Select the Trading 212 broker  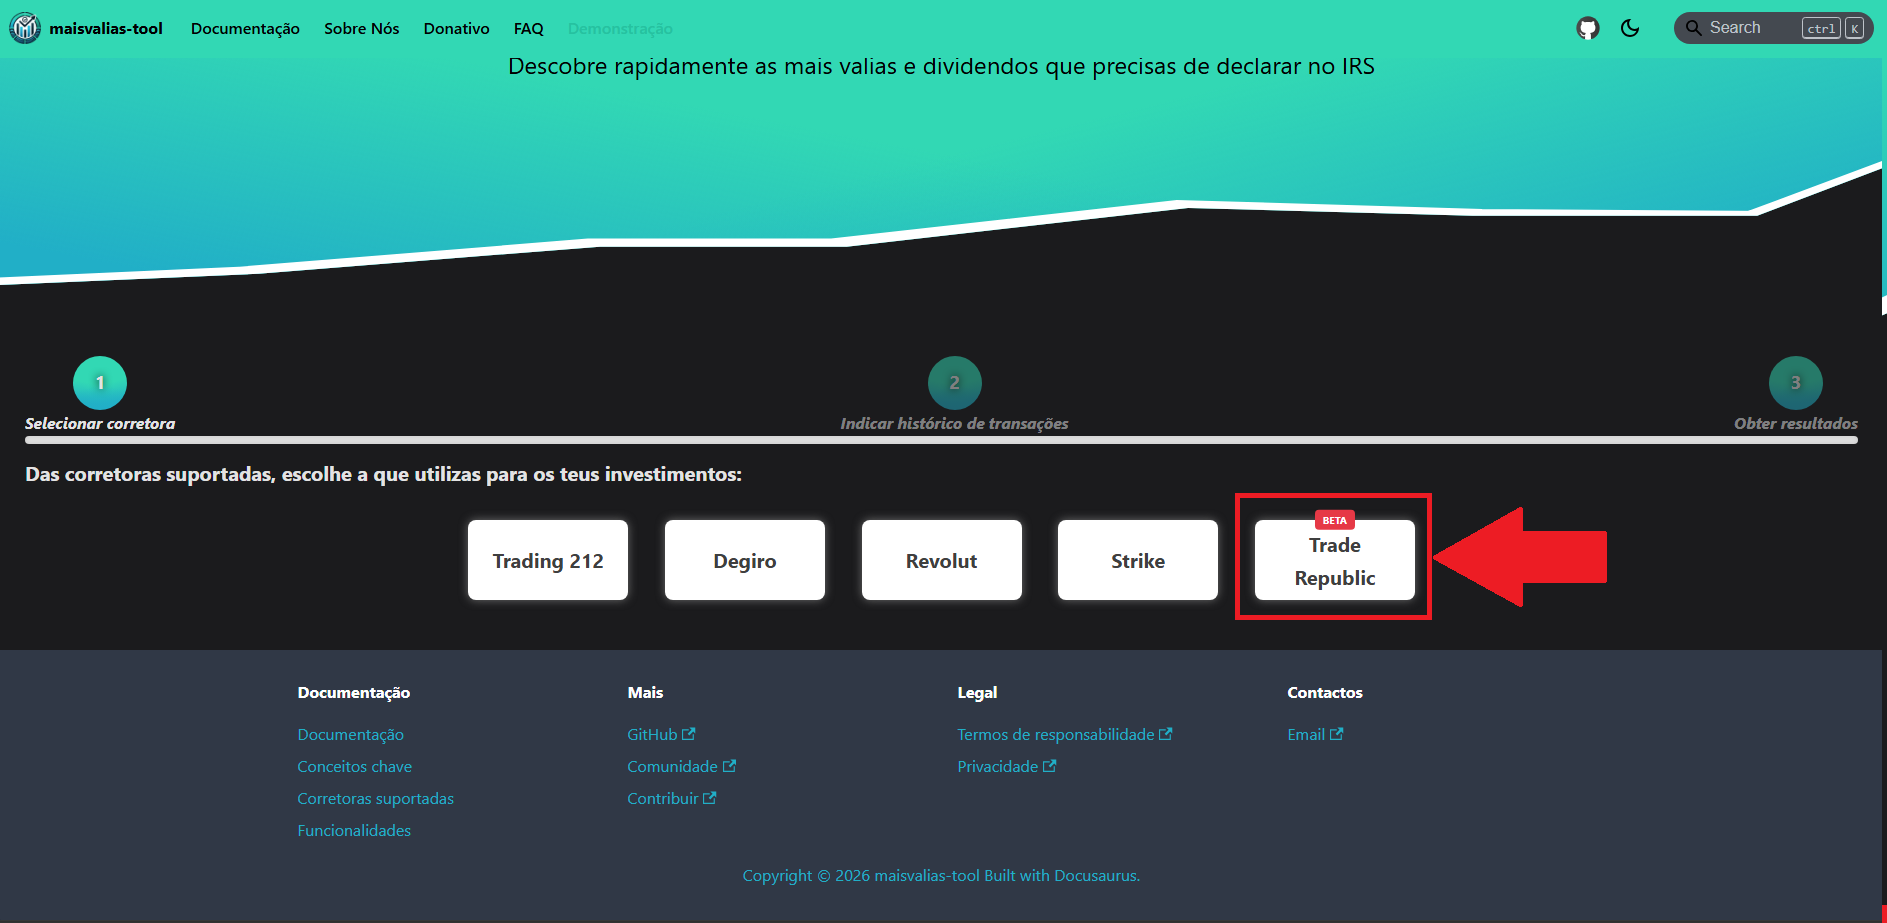pos(548,561)
